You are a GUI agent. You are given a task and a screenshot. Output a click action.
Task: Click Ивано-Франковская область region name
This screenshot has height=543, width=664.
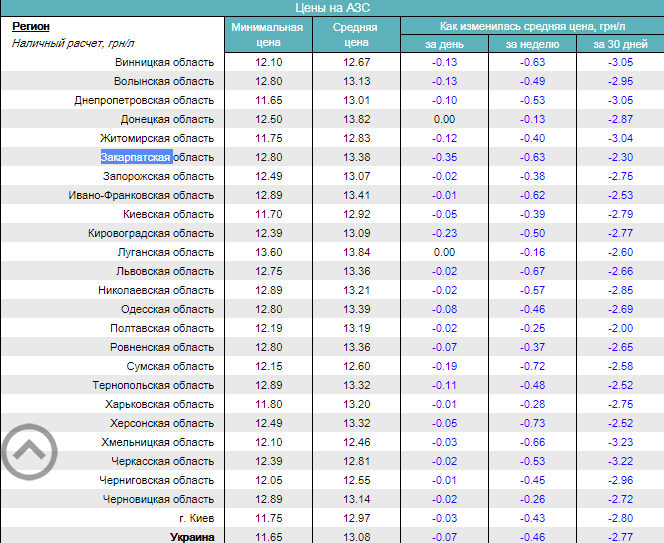(x=142, y=195)
